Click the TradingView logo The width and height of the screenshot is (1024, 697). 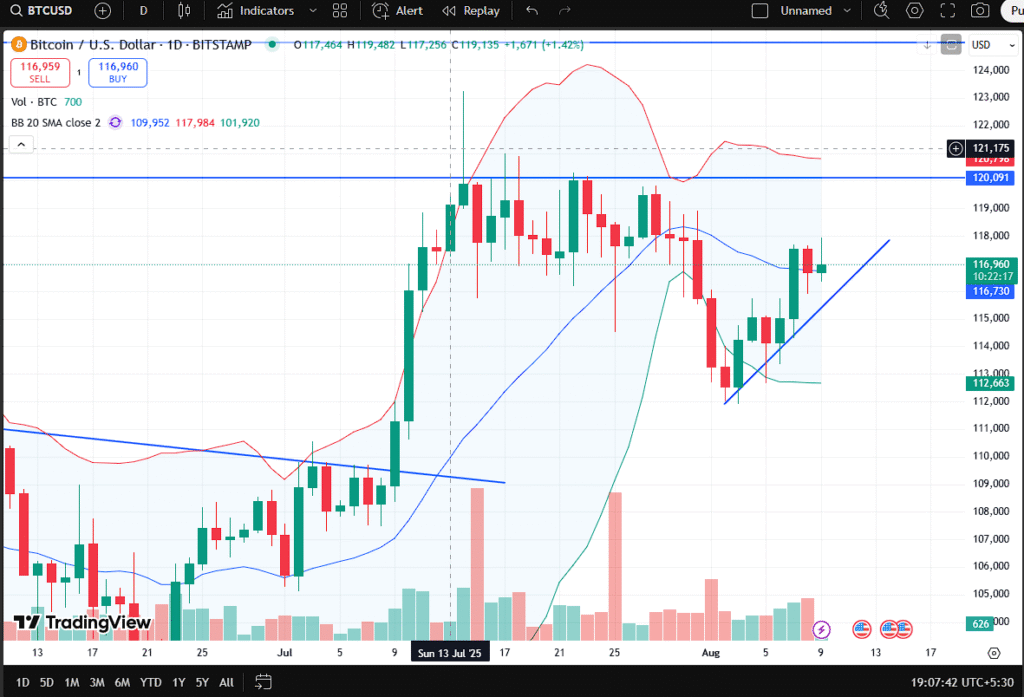click(x=82, y=623)
